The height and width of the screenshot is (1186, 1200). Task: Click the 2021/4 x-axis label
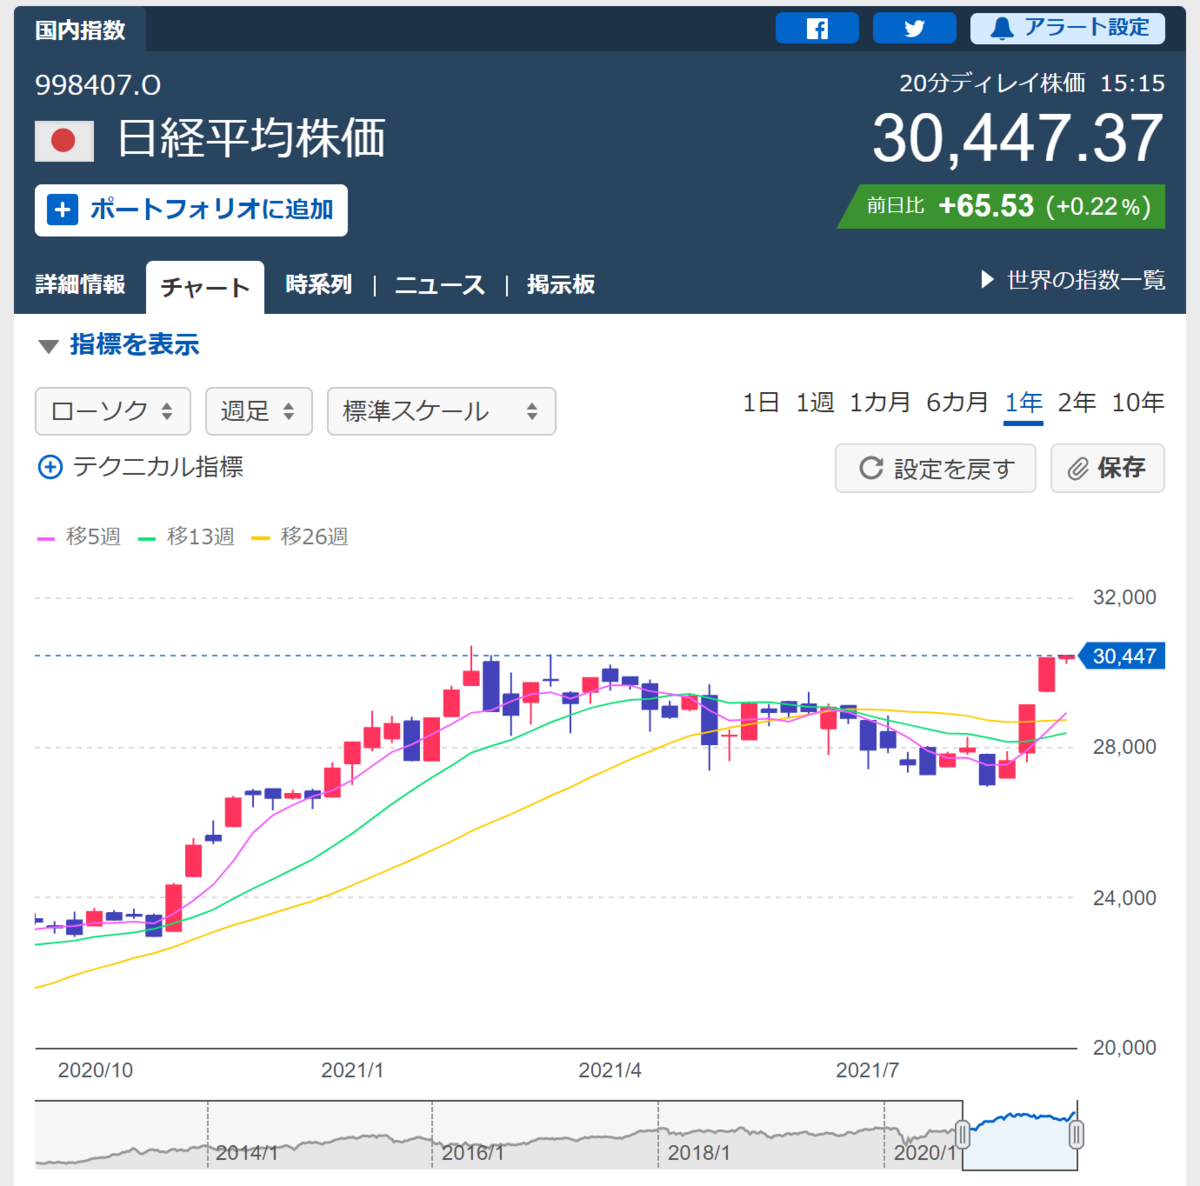[610, 1070]
